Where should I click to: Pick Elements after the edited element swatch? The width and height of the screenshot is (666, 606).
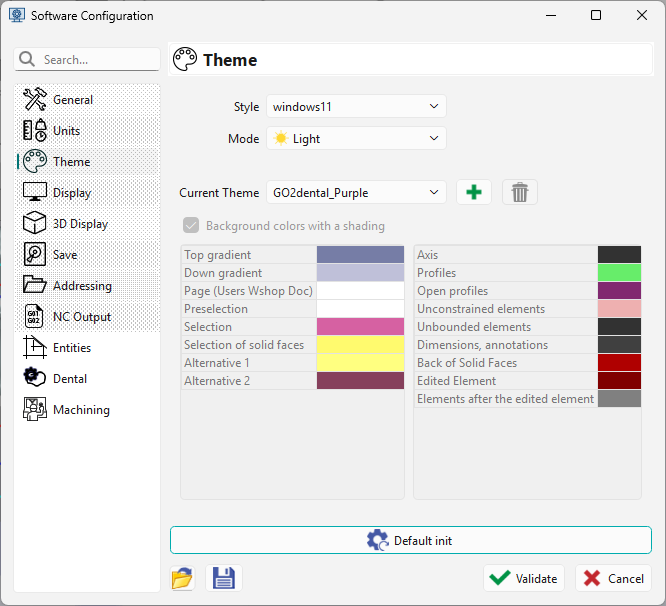pyautogui.click(x=619, y=399)
